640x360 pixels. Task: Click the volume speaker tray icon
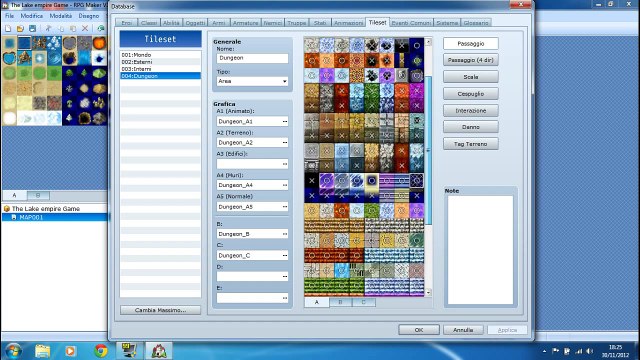(x=589, y=351)
